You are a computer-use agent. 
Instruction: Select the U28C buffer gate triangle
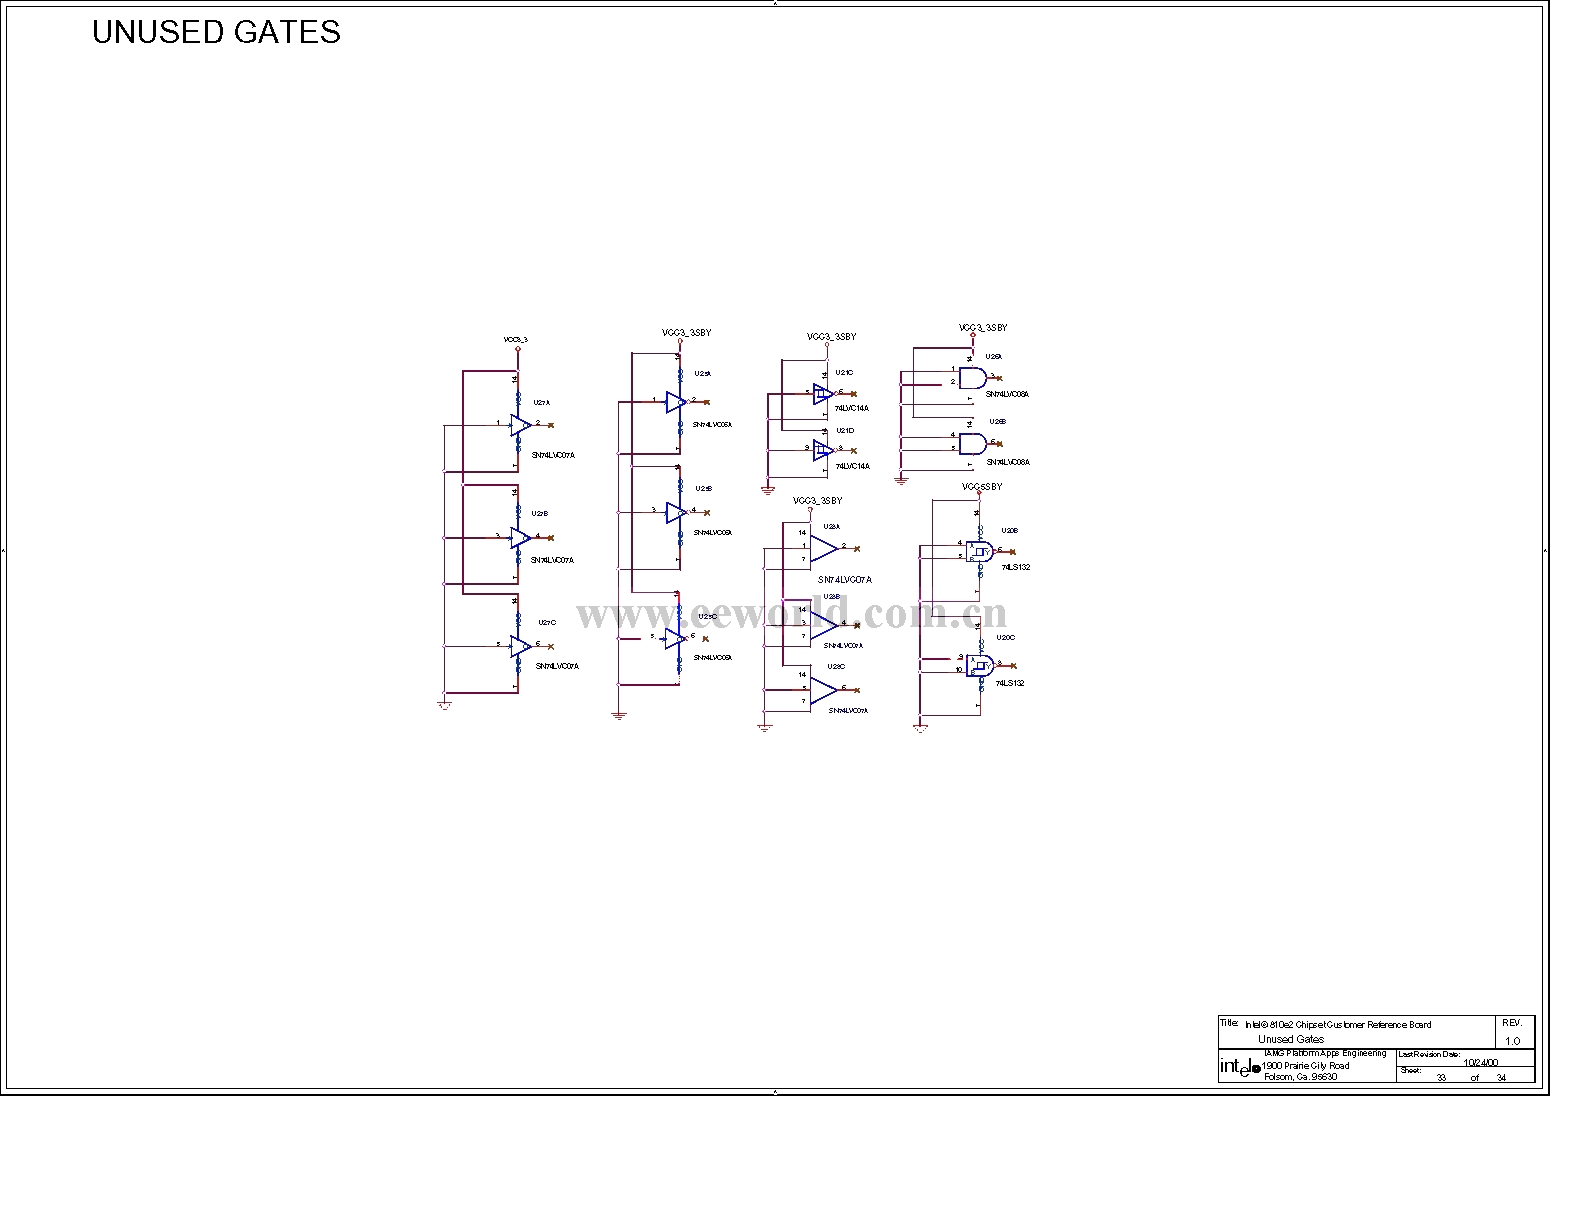[x=823, y=690]
